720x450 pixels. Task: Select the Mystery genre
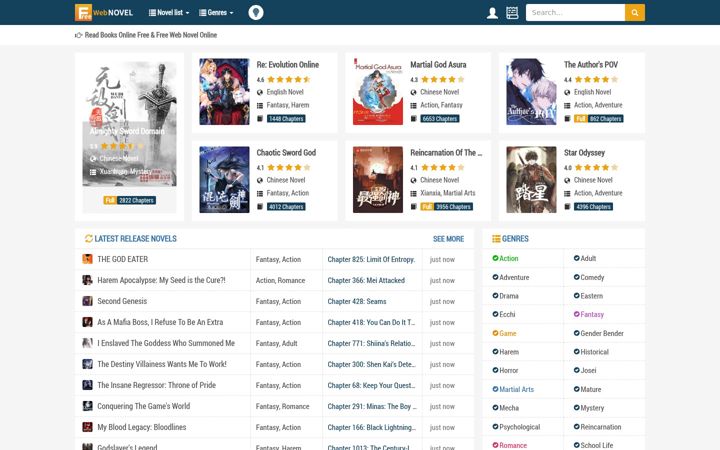click(589, 408)
